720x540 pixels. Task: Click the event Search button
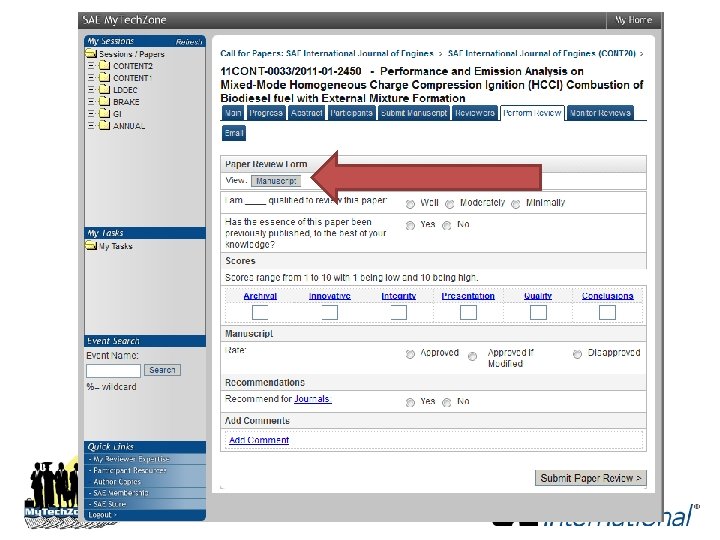tap(162, 370)
